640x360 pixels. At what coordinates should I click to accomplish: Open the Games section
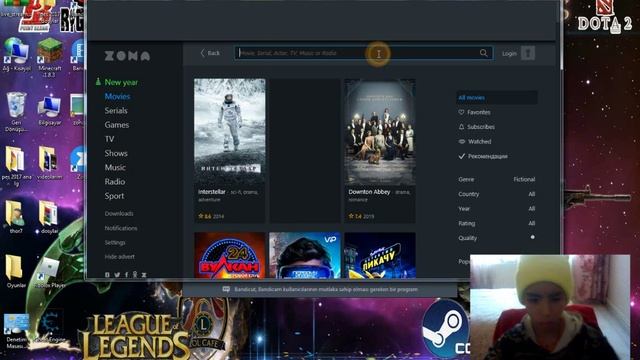pos(117,125)
